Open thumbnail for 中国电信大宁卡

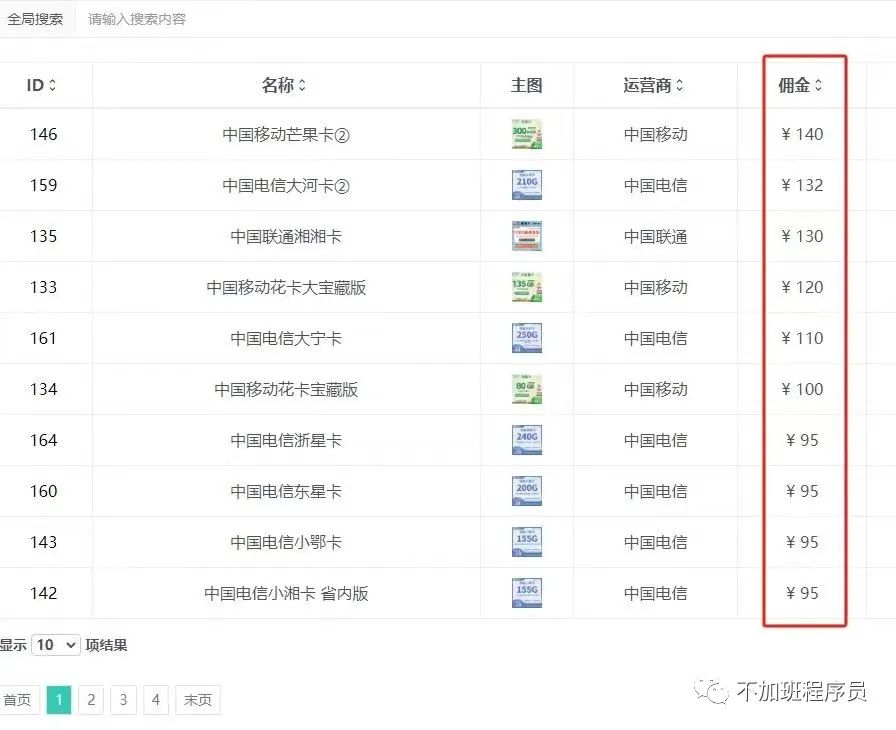pos(526,338)
